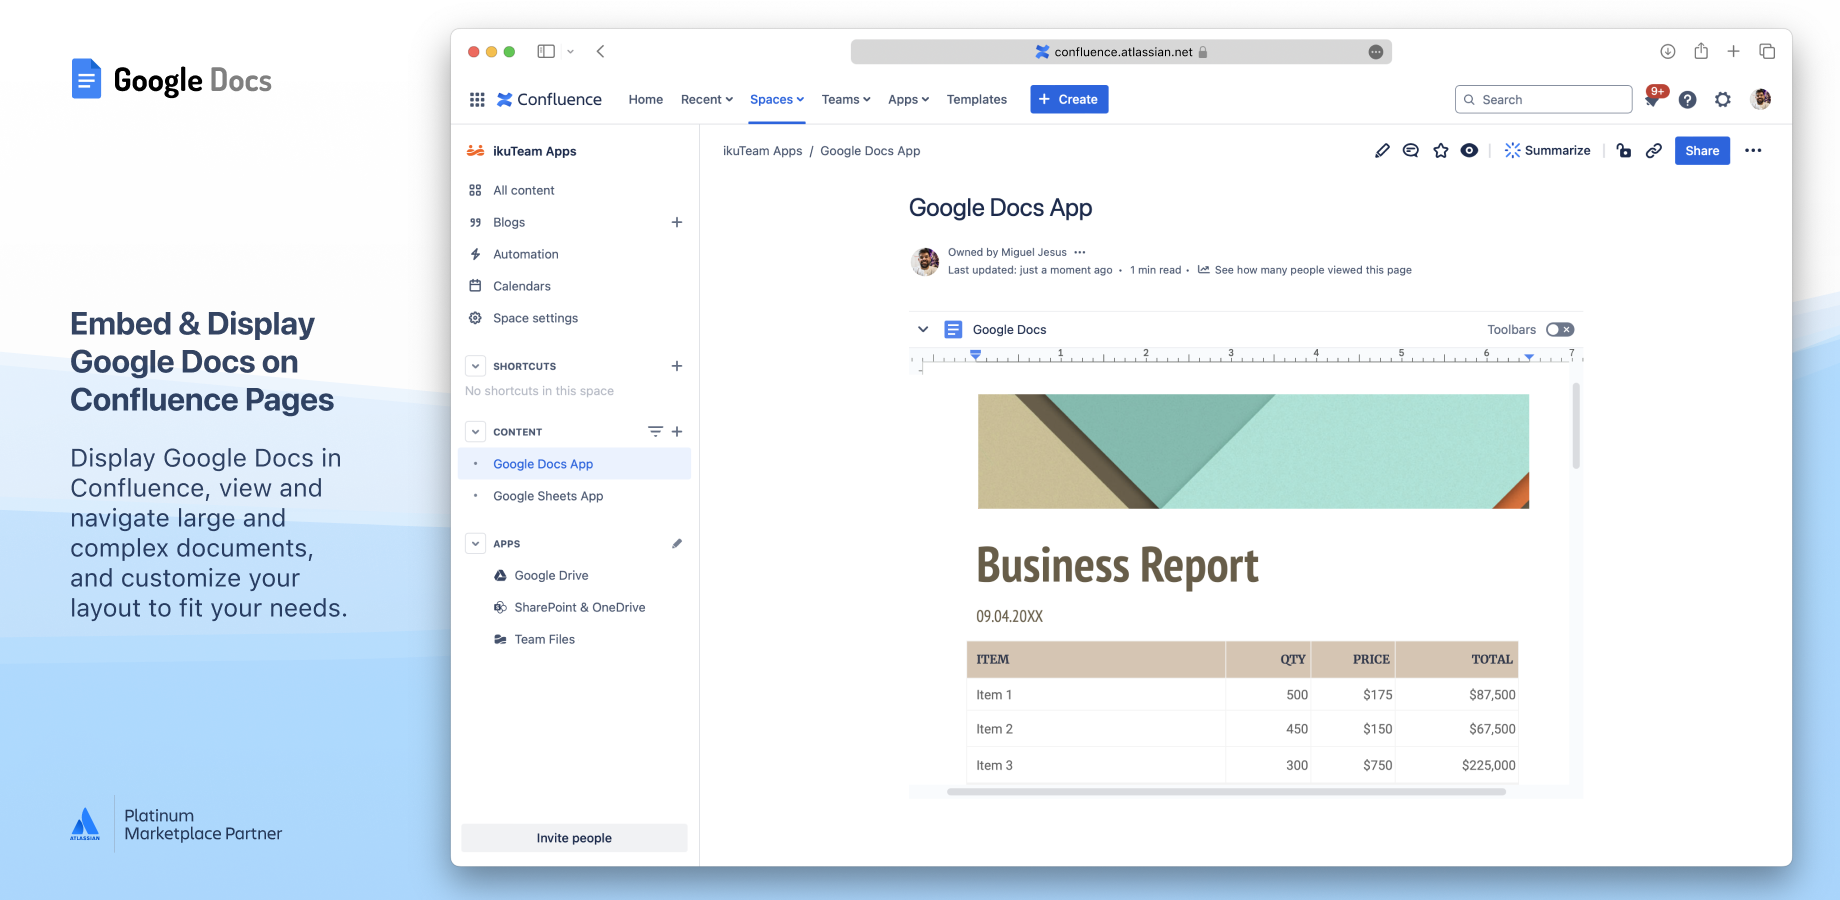Open the app switcher grid icon
Image resolution: width=1840 pixels, height=900 pixels.
(477, 99)
